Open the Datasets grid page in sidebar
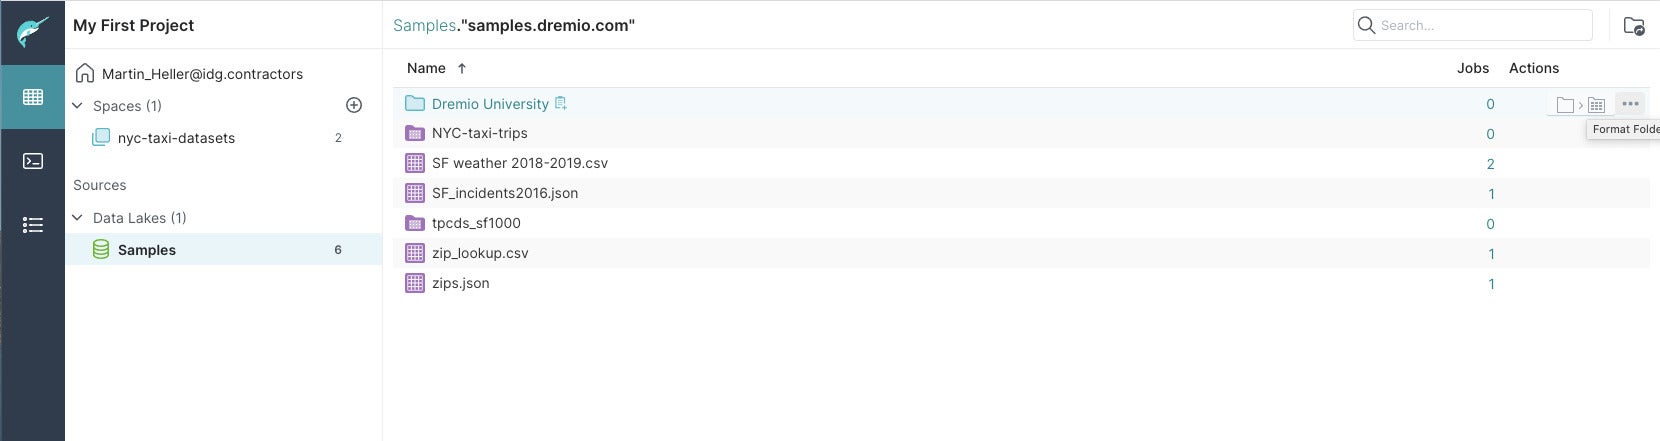The height and width of the screenshot is (441, 1660). (x=32, y=97)
